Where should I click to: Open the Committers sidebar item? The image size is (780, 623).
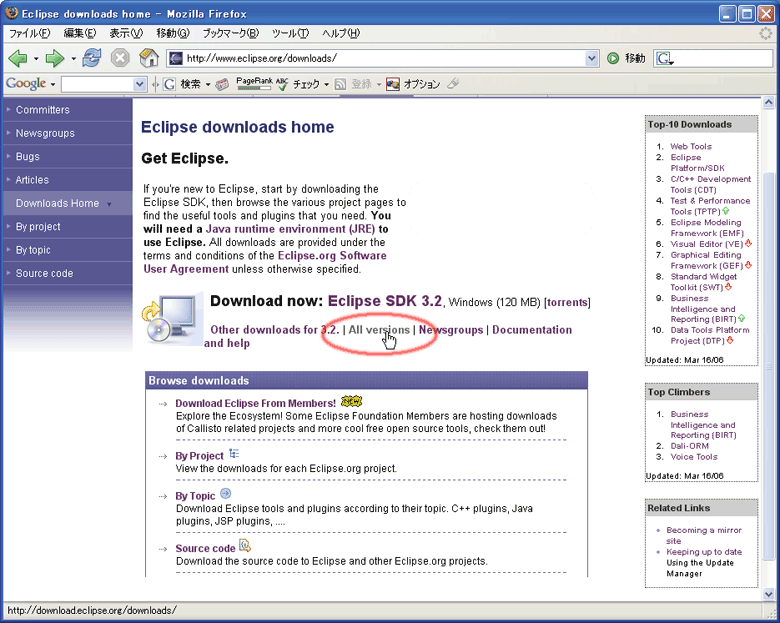[68, 110]
